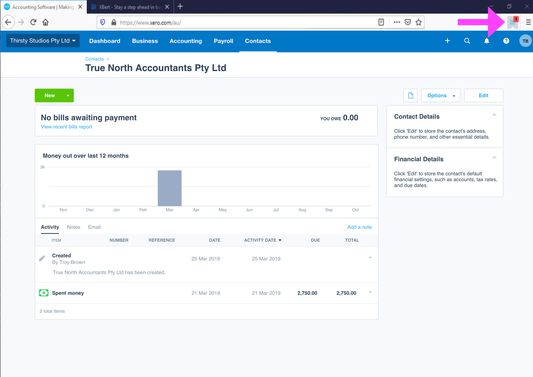Image resolution: width=533 pixels, height=377 pixels.
Task: Bookmark this page with star icon
Action: [418, 22]
